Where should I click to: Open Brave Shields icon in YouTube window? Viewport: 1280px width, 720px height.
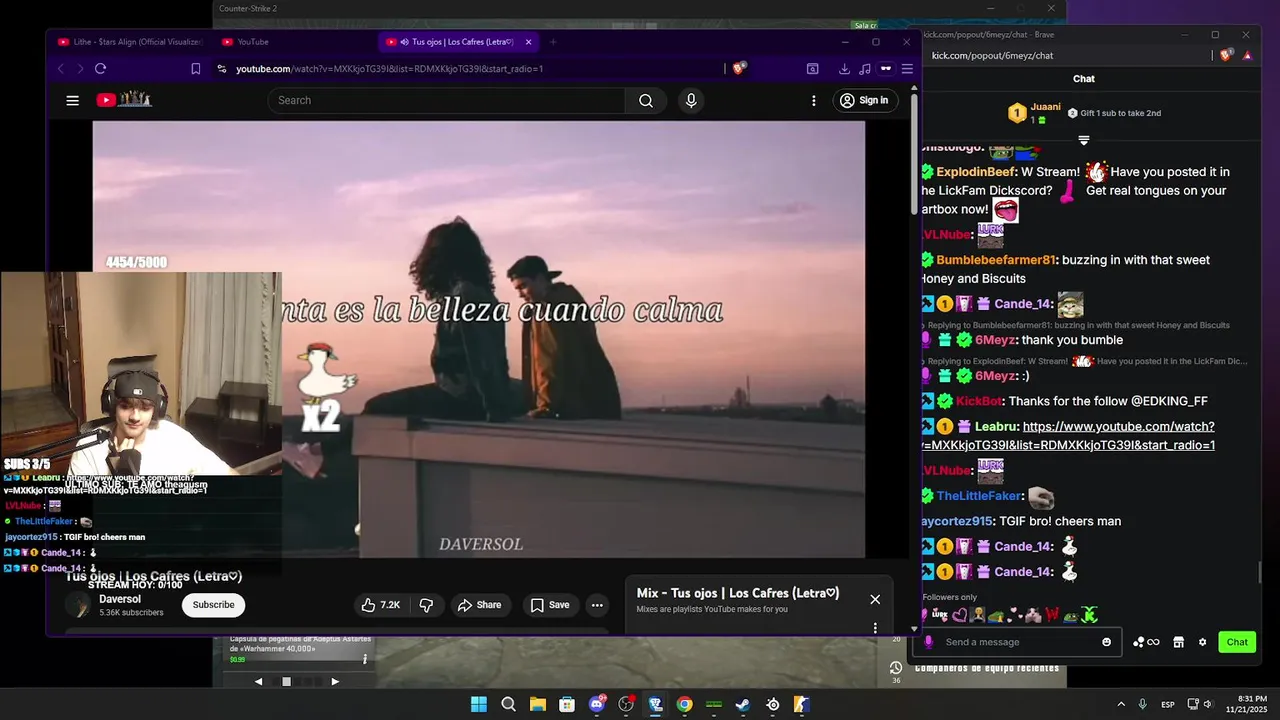[739, 69]
